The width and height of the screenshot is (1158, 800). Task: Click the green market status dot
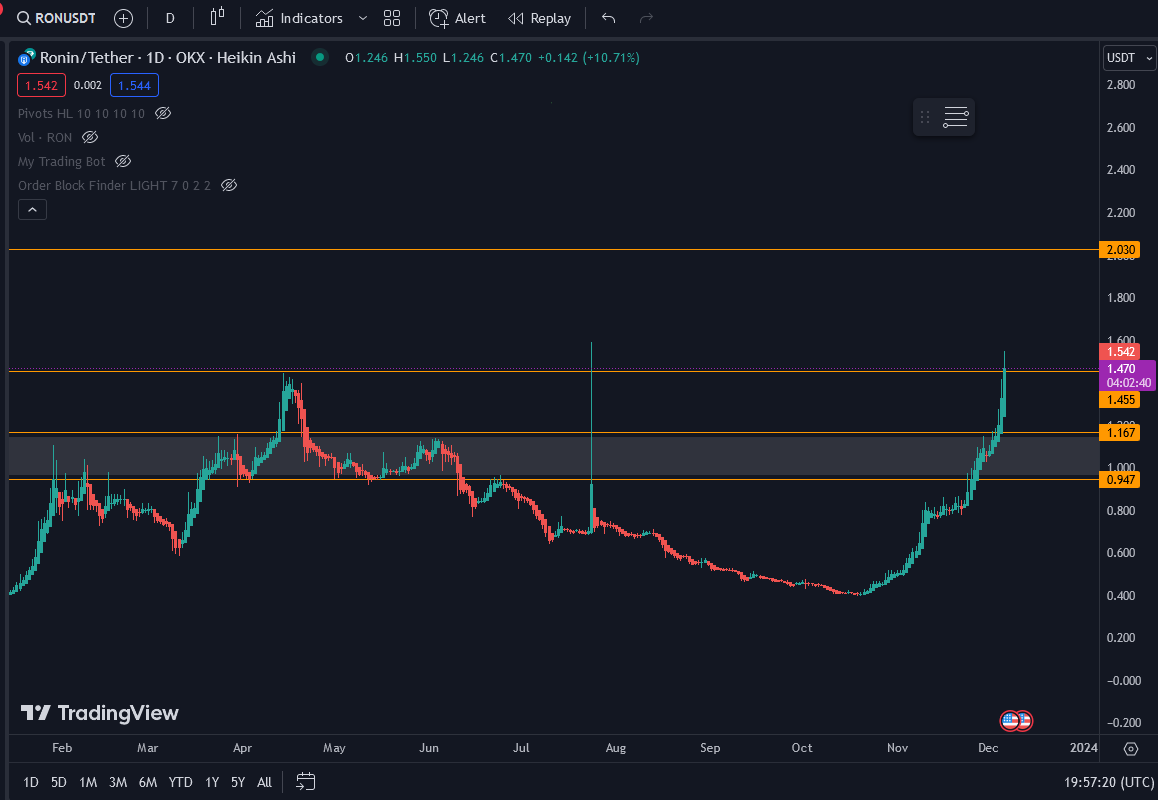click(x=320, y=57)
